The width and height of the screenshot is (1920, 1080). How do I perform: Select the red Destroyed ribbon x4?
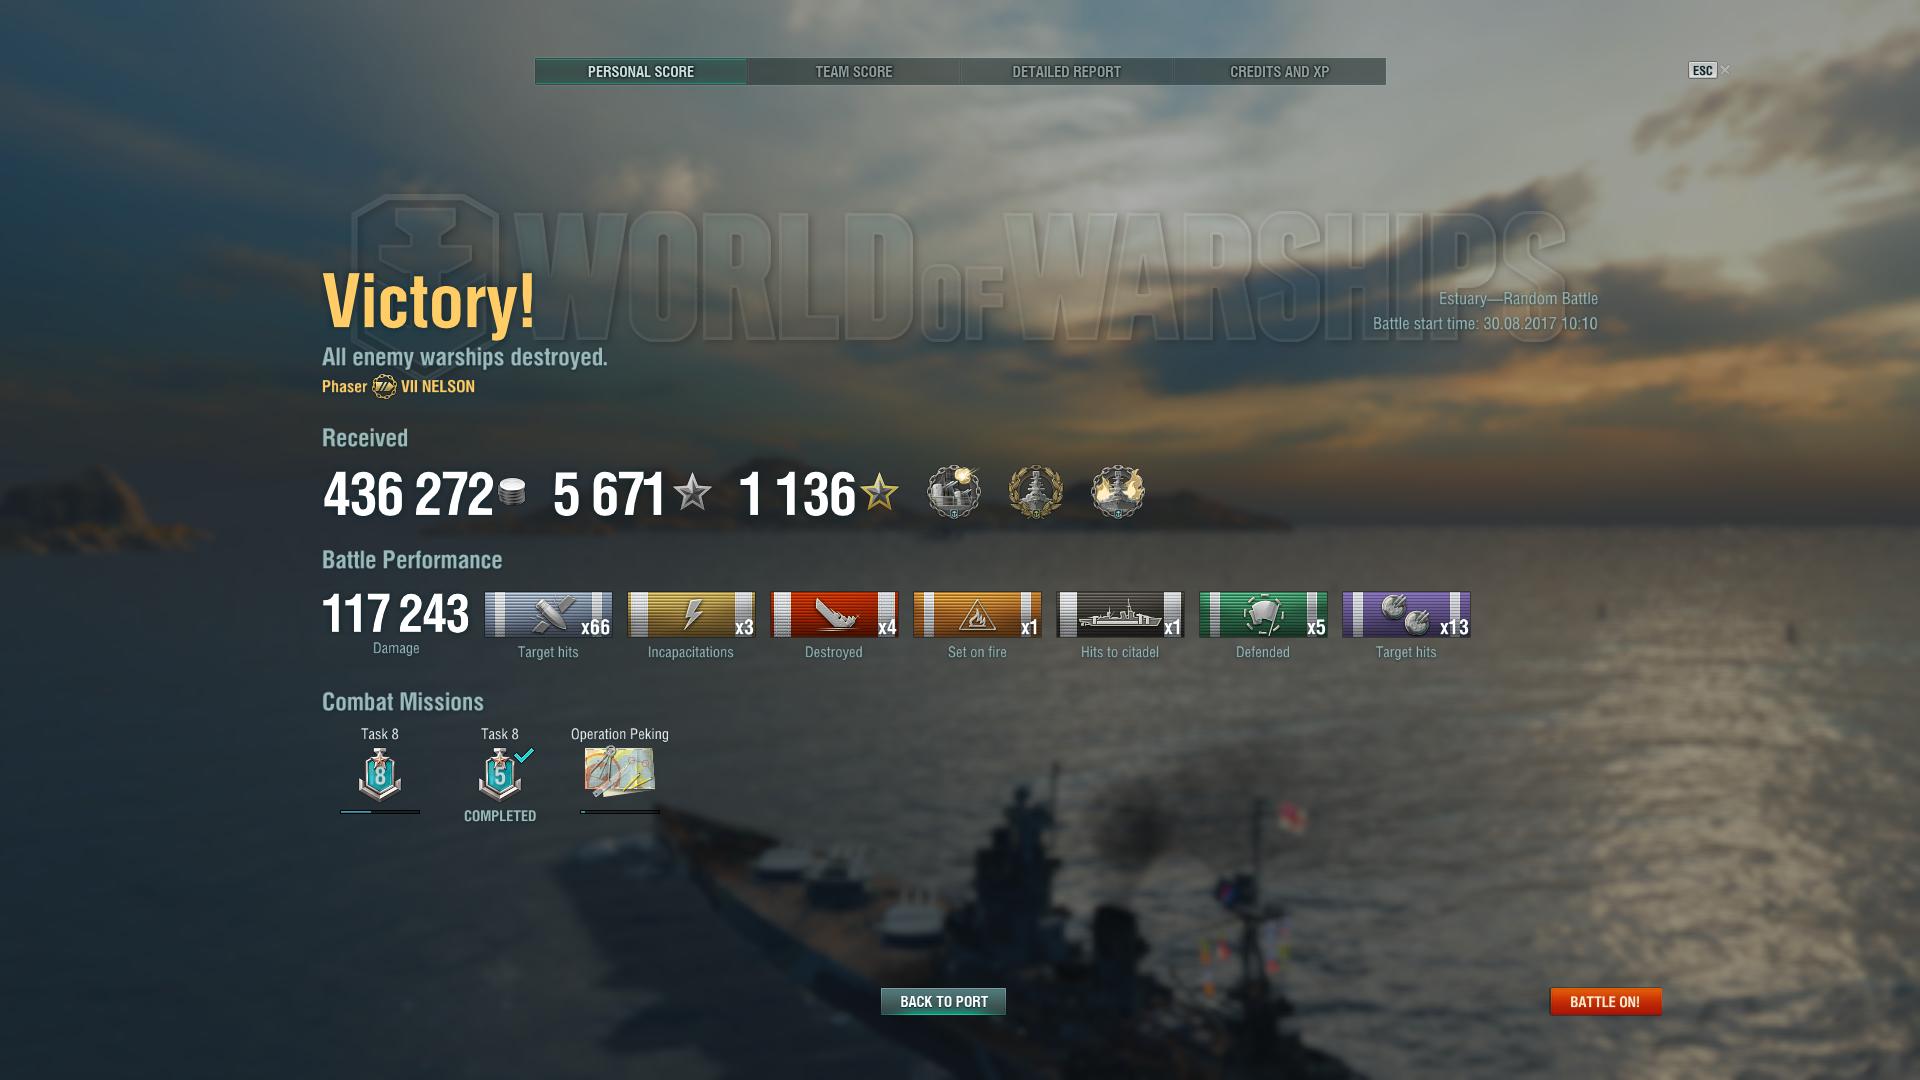pyautogui.click(x=834, y=614)
